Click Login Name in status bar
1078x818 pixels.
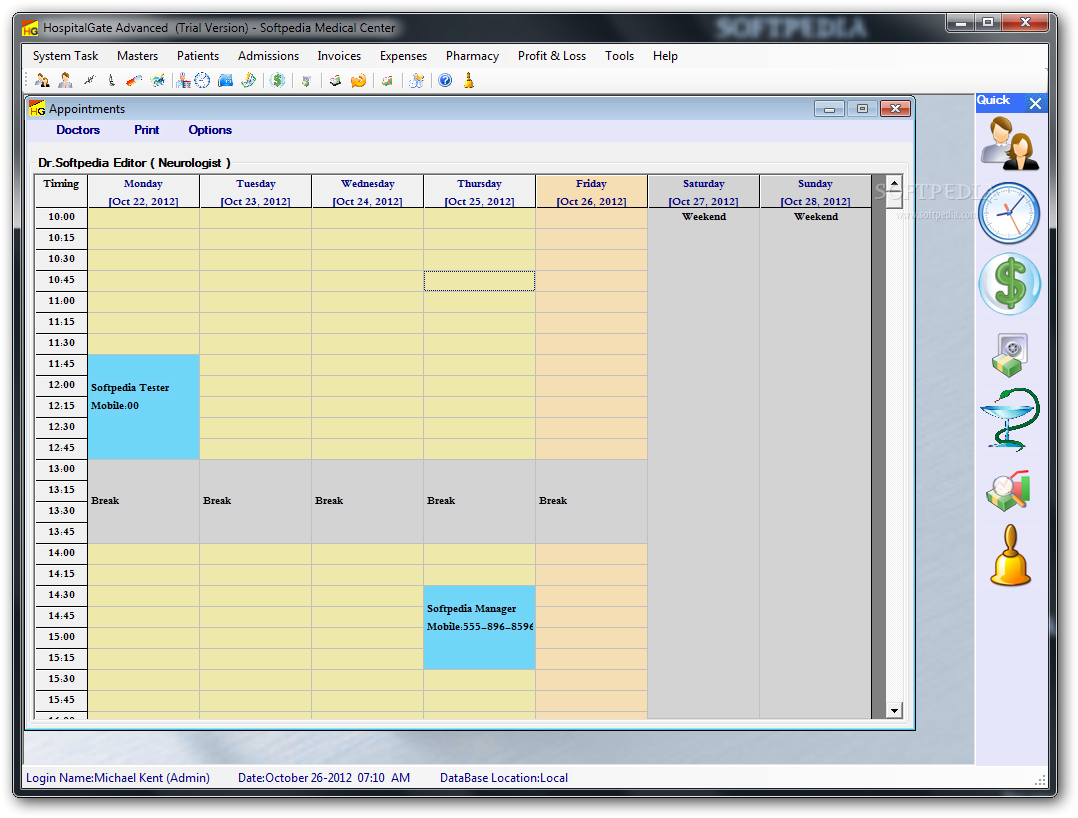coord(118,778)
